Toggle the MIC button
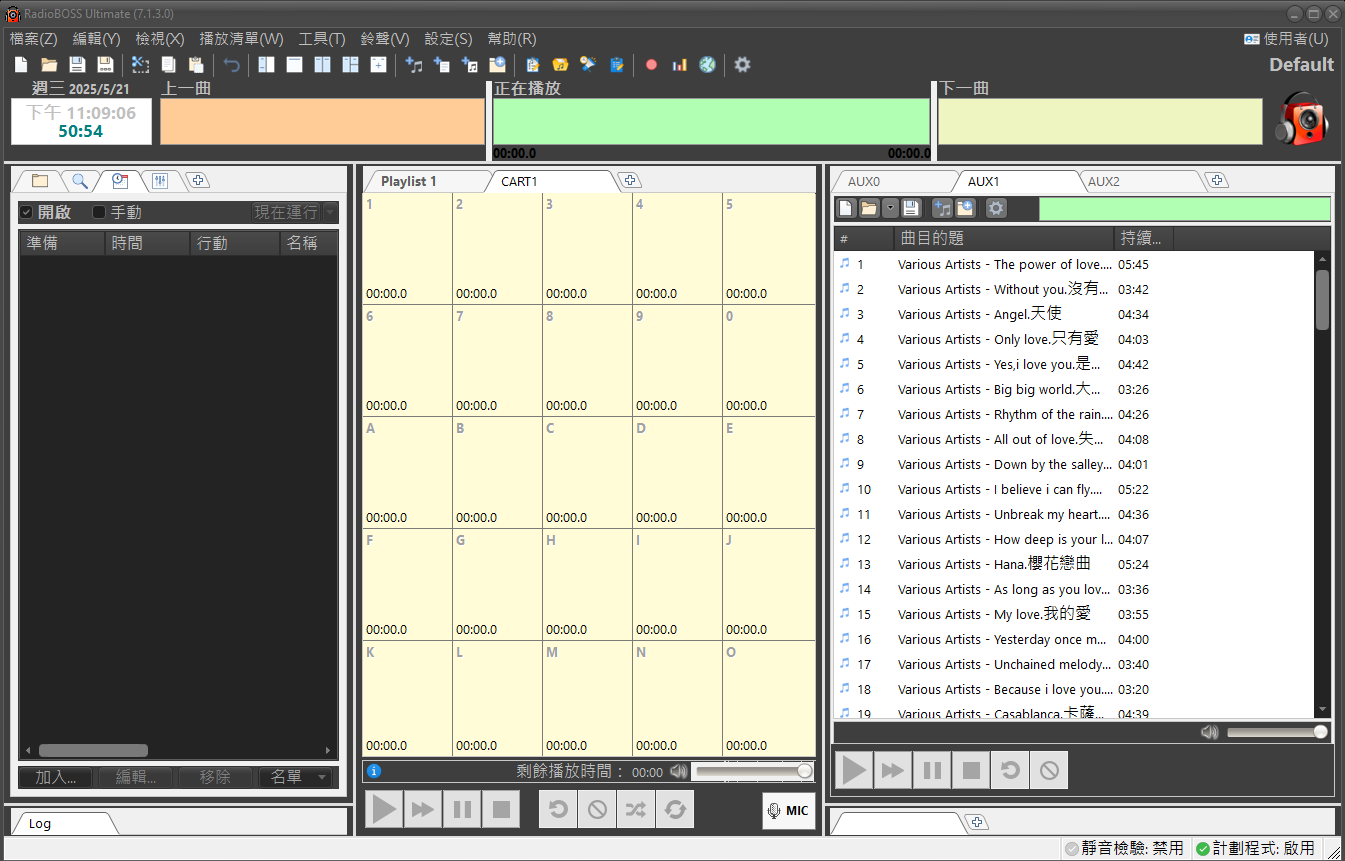This screenshot has height=861, width=1345. (x=788, y=810)
